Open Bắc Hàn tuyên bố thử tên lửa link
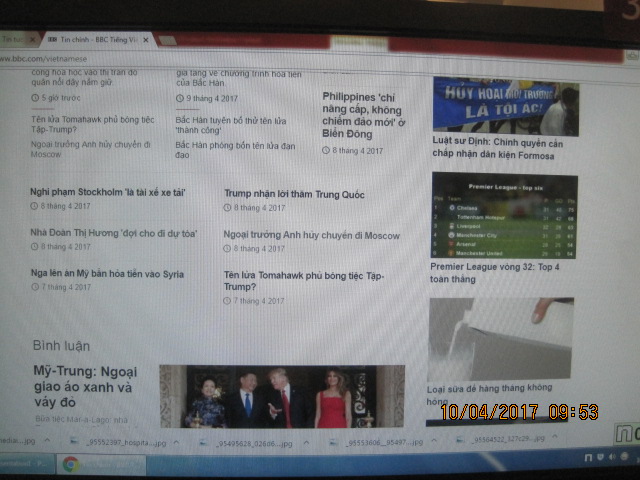The width and height of the screenshot is (640, 480). point(231,125)
